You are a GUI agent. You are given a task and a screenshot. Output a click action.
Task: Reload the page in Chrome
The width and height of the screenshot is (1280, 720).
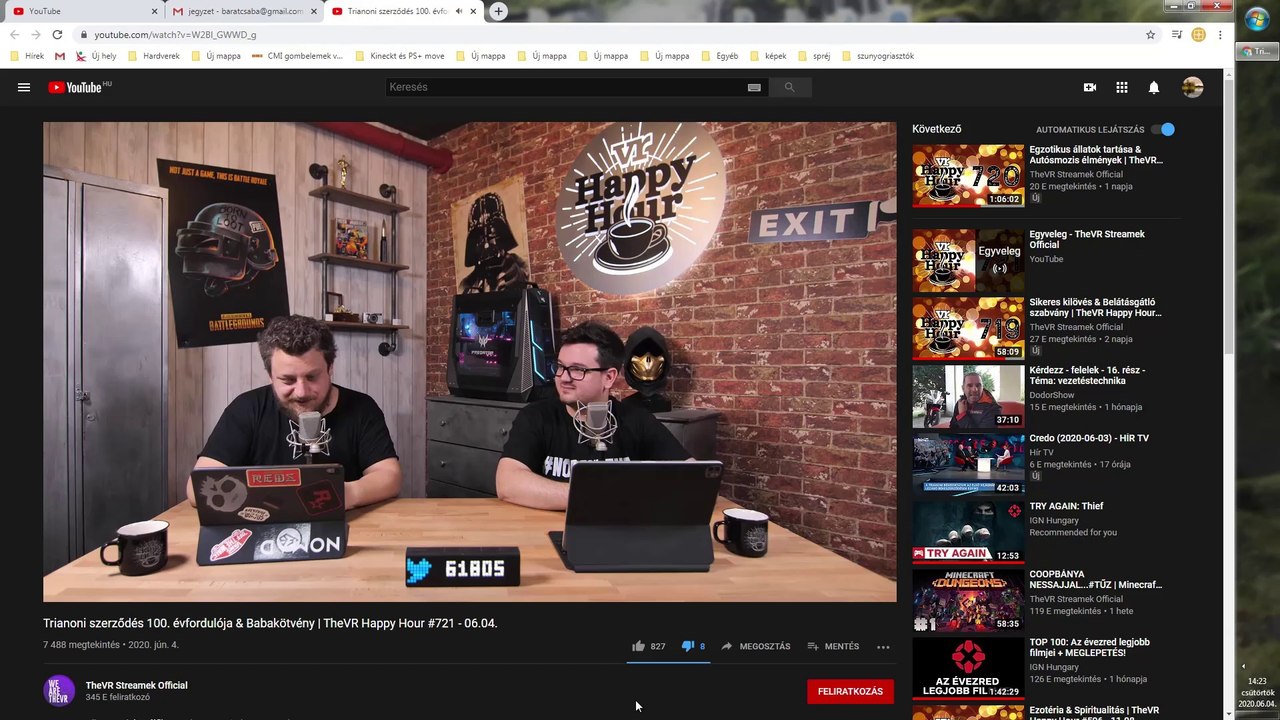(57, 34)
